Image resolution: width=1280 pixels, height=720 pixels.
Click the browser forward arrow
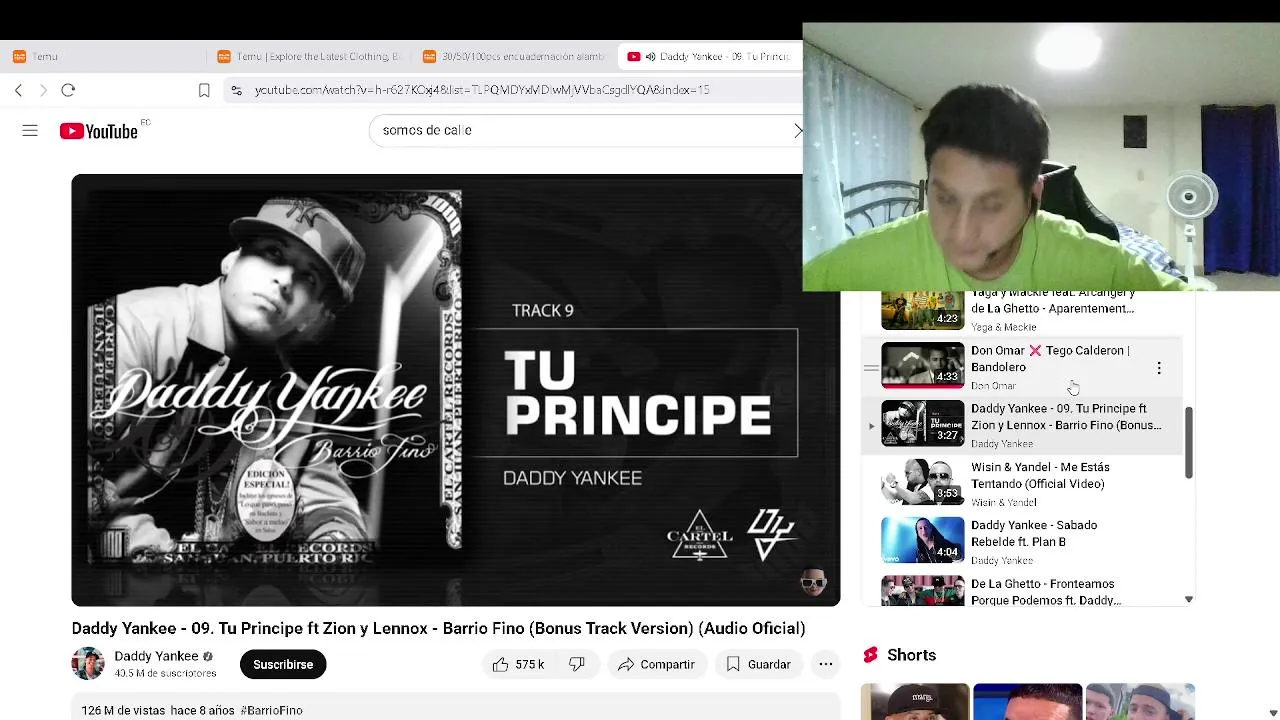(43, 90)
